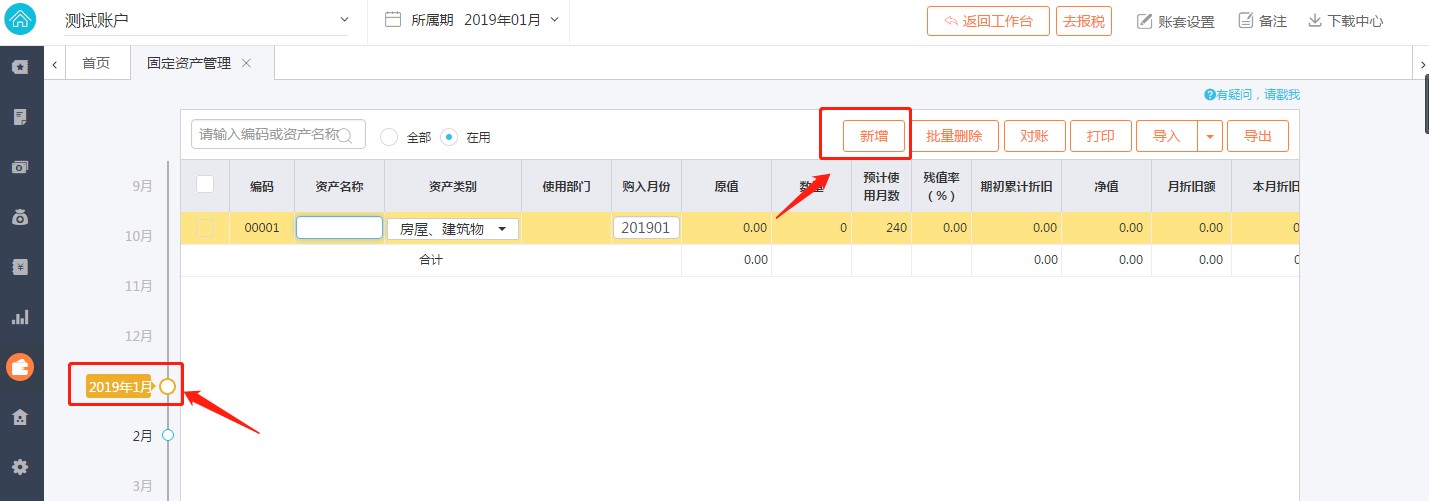The width and height of the screenshot is (1429, 501).
Task: Click the calendar icon beside 所属期
Action: click(x=393, y=19)
